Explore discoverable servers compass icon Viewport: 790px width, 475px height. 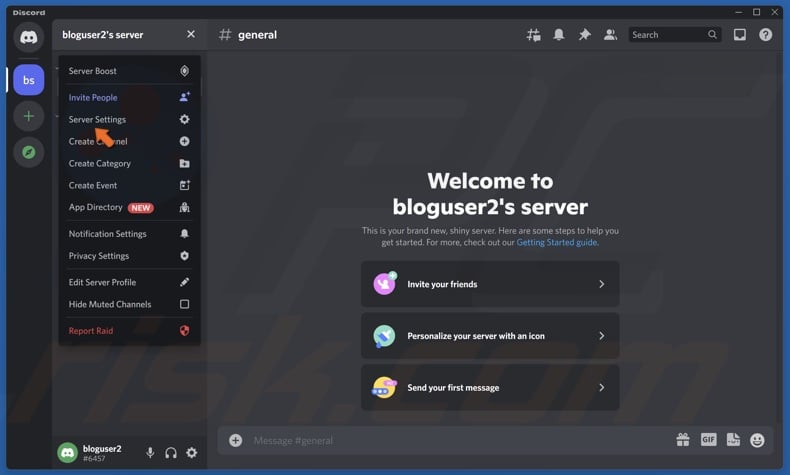pyautogui.click(x=29, y=152)
